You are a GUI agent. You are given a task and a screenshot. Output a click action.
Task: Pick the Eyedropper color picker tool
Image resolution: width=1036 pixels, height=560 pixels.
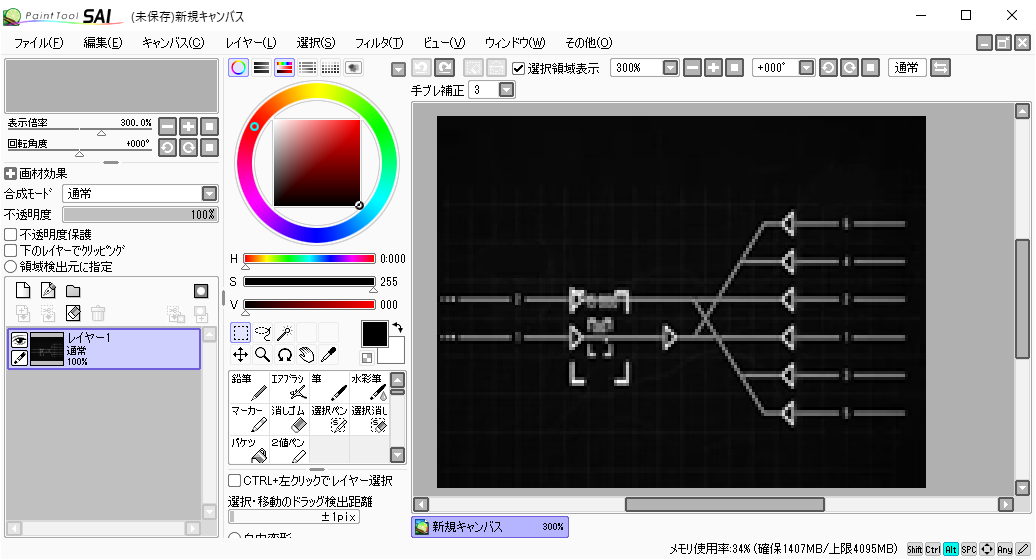pyautogui.click(x=328, y=354)
